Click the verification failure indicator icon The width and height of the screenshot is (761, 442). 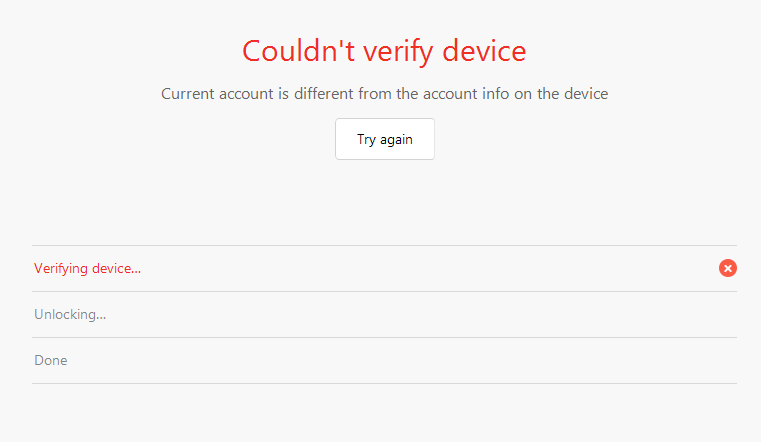728,268
